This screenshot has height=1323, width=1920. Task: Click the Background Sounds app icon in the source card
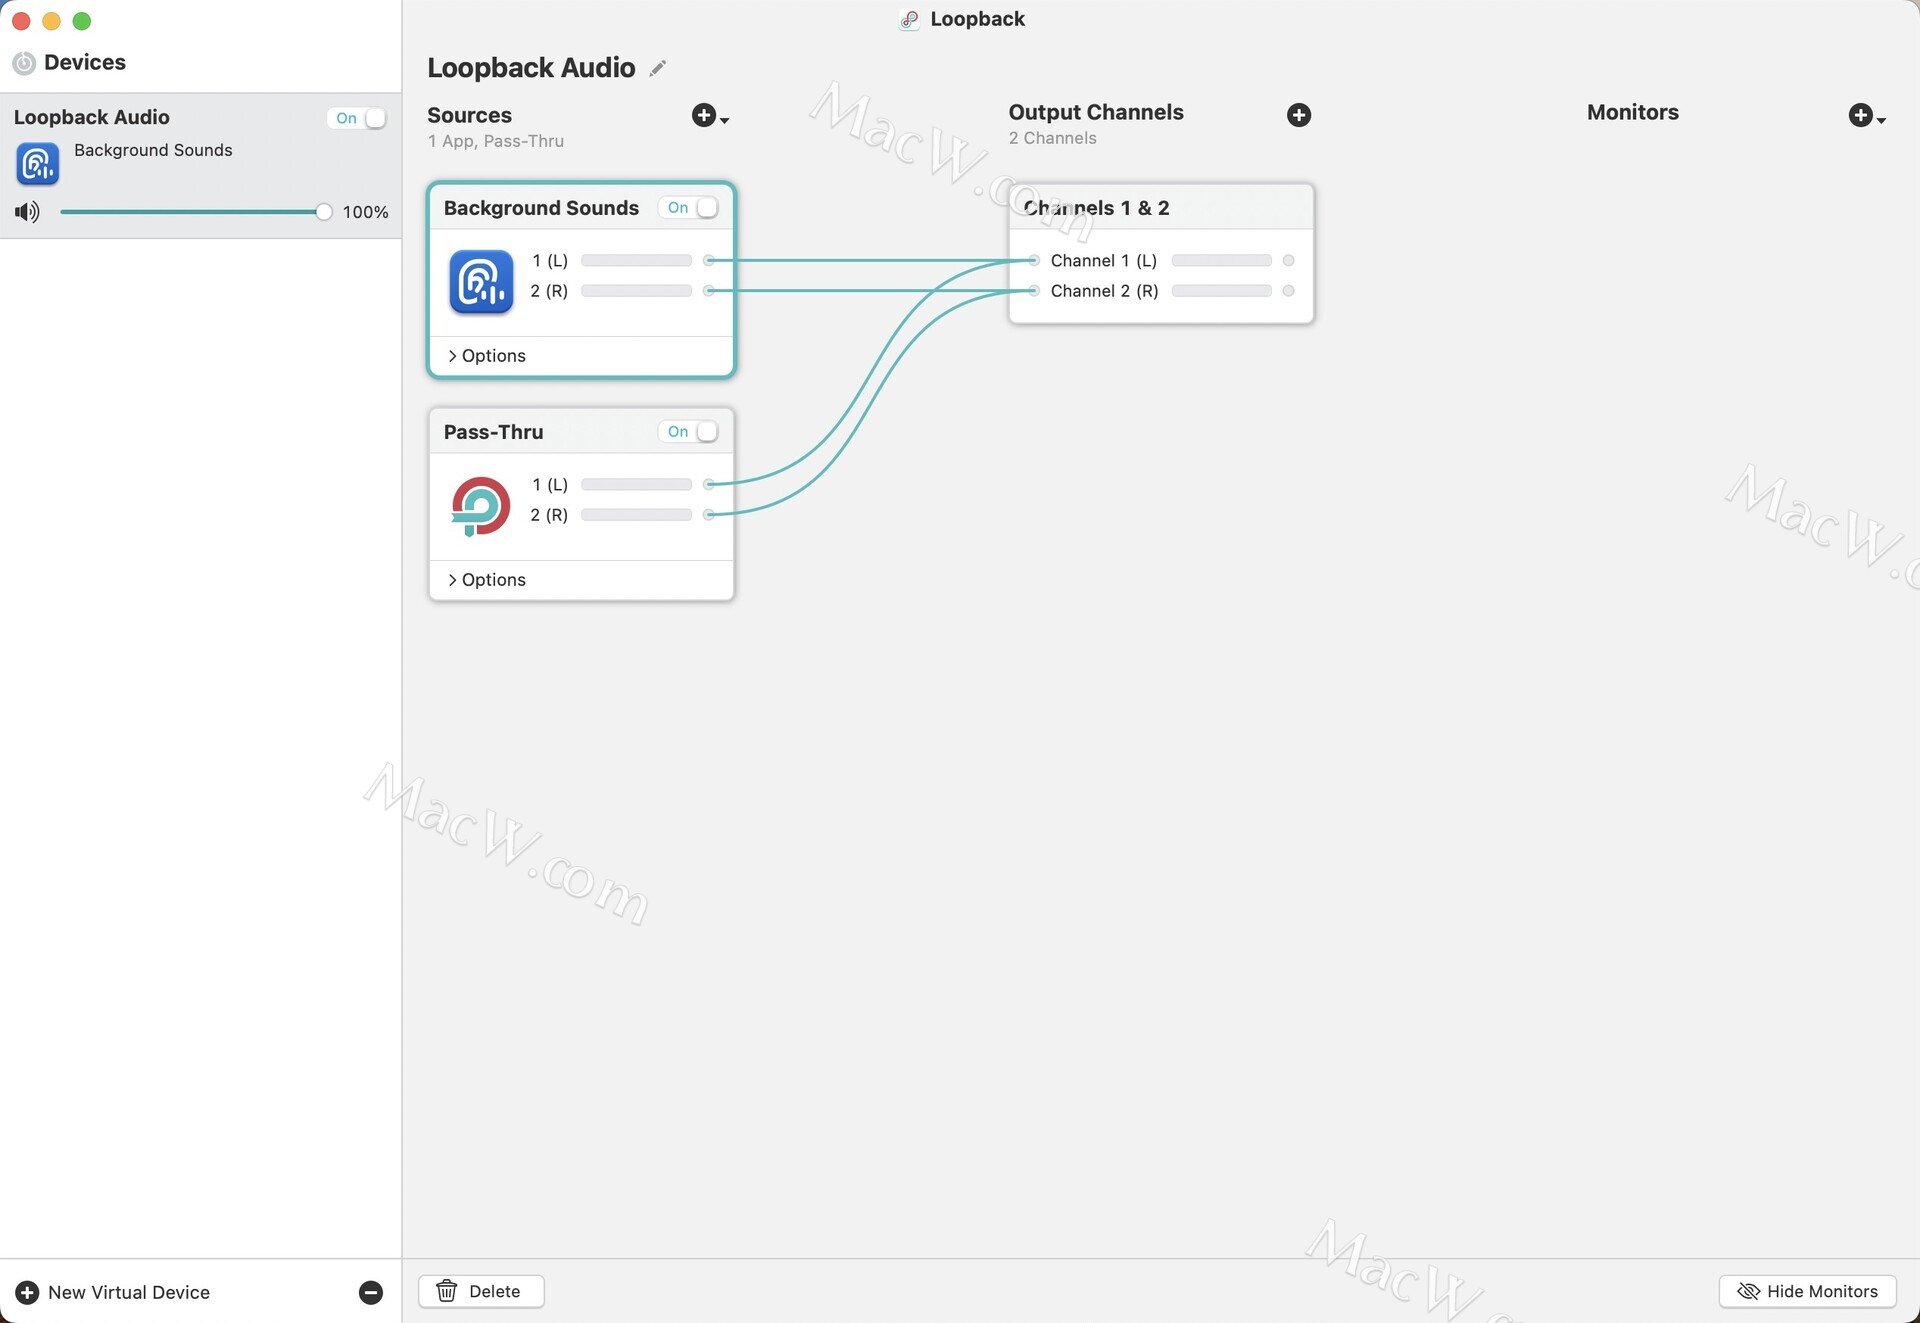click(x=481, y=282)
